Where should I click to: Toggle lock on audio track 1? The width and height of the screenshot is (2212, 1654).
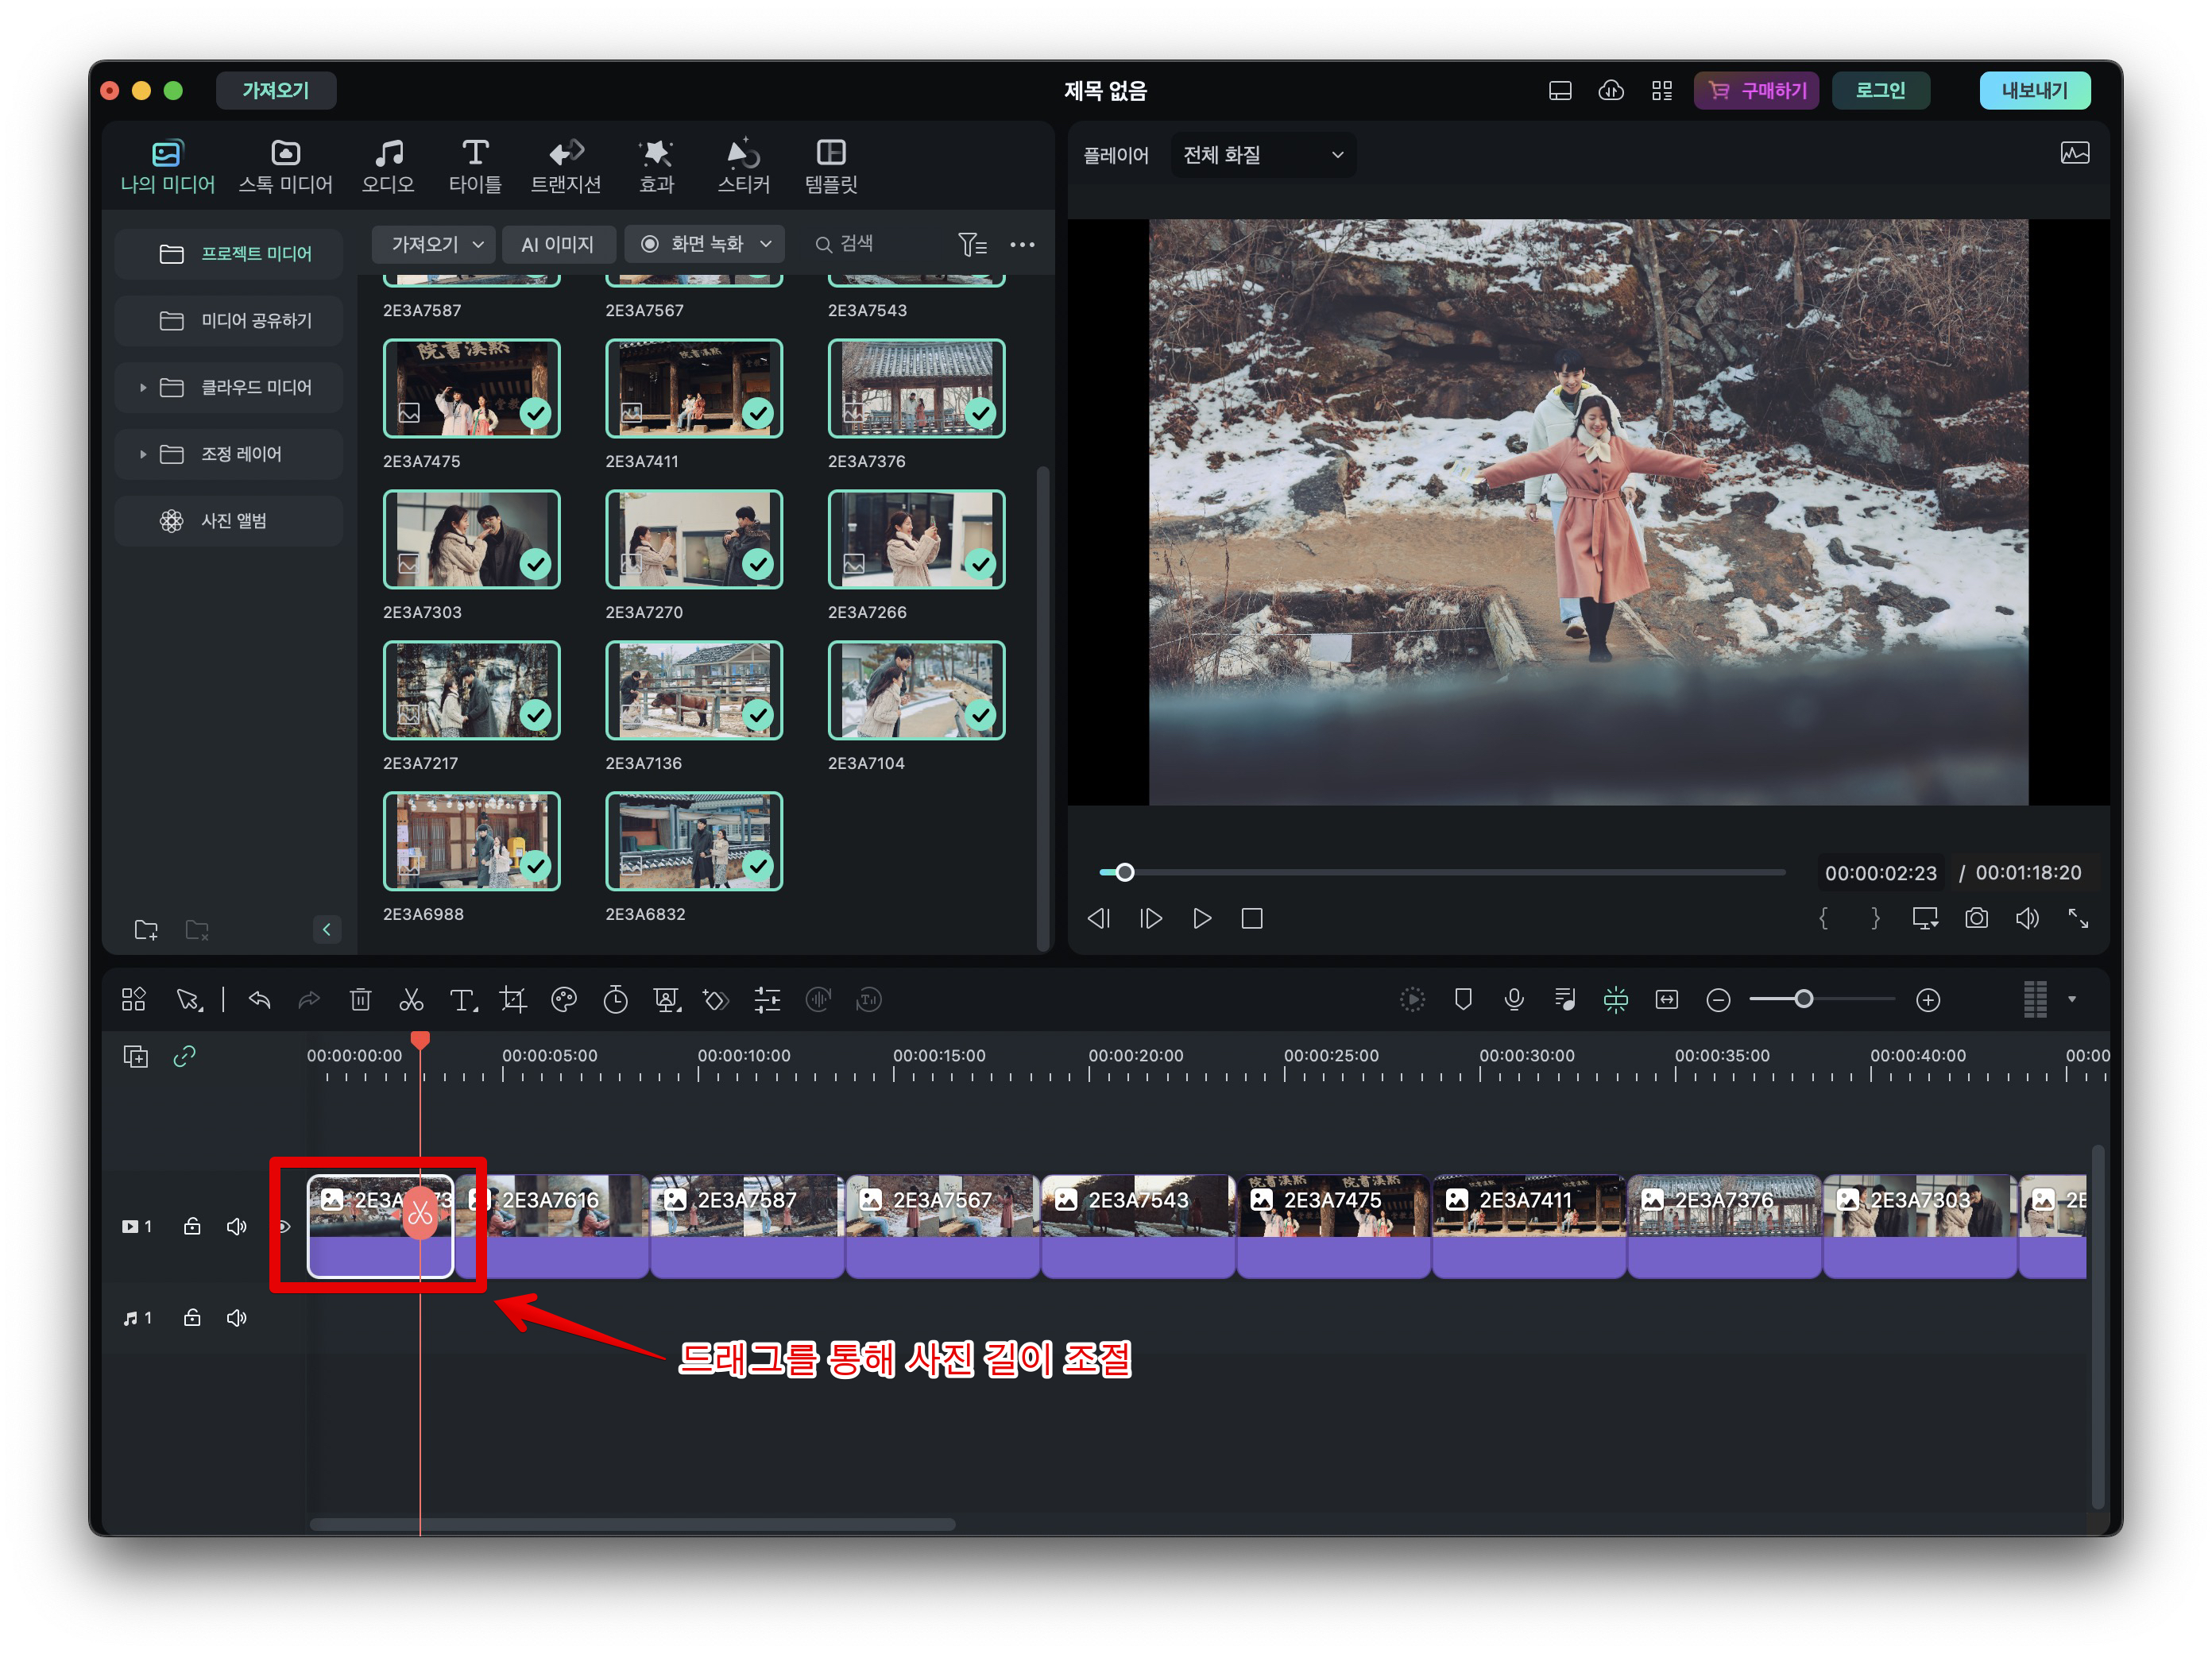coord(192,1318)
